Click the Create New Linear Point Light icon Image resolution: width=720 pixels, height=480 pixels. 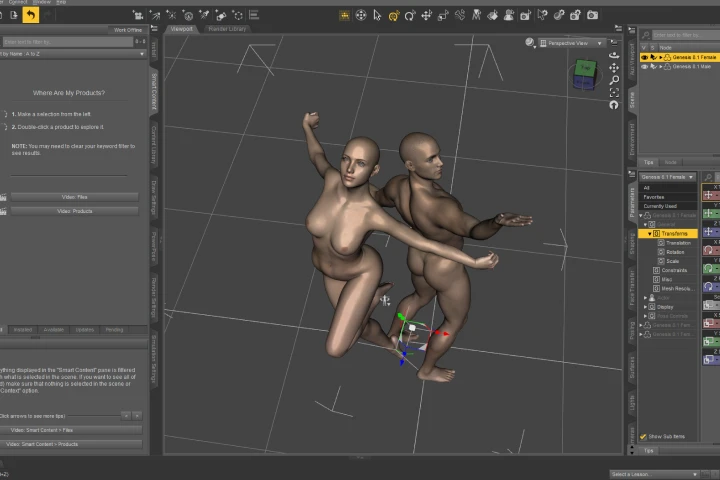tap(188, 15)
